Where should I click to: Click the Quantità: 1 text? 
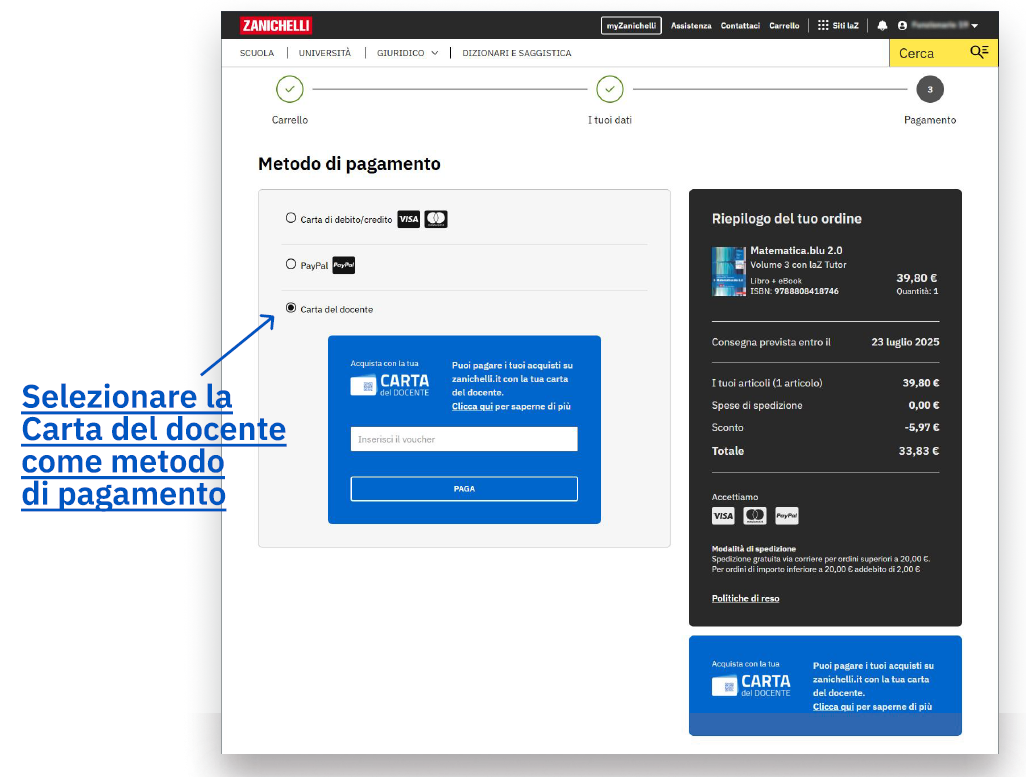(917, 291)
